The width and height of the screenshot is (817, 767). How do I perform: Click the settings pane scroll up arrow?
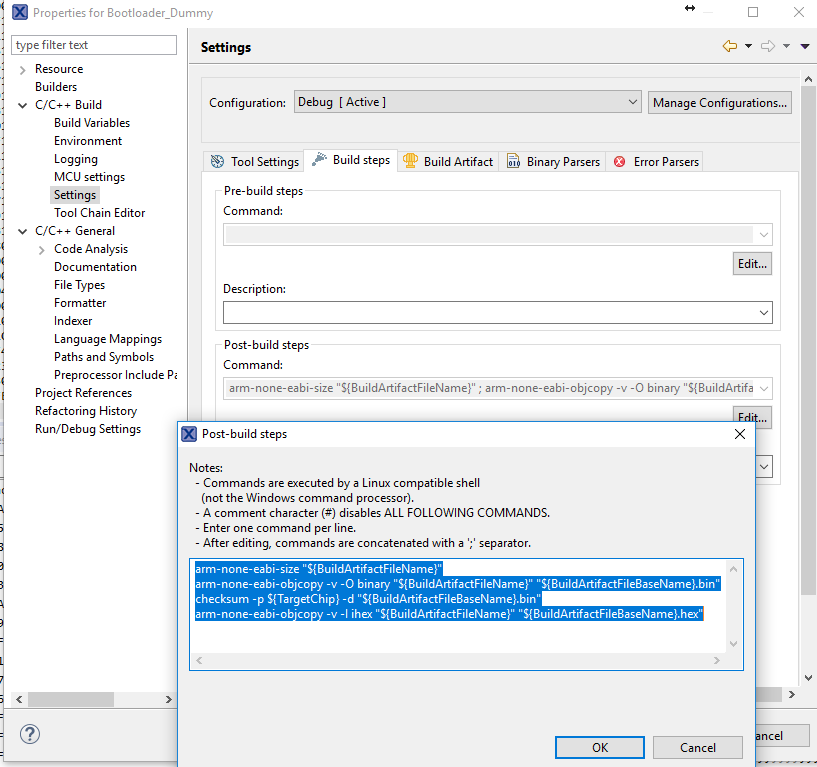point(808,79)
